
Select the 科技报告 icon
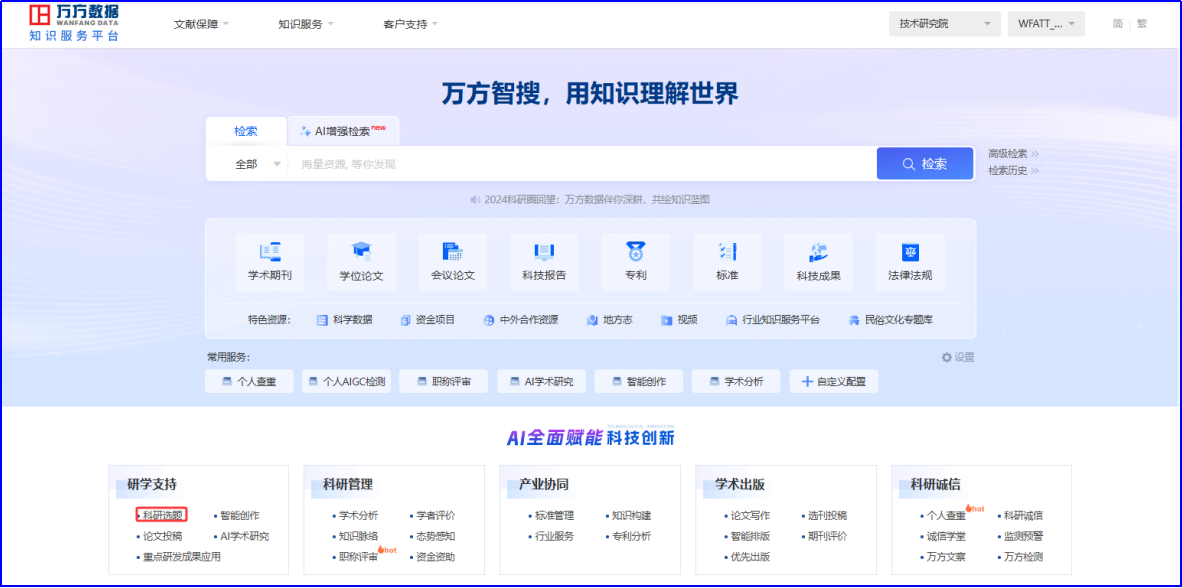click(544, 252)
